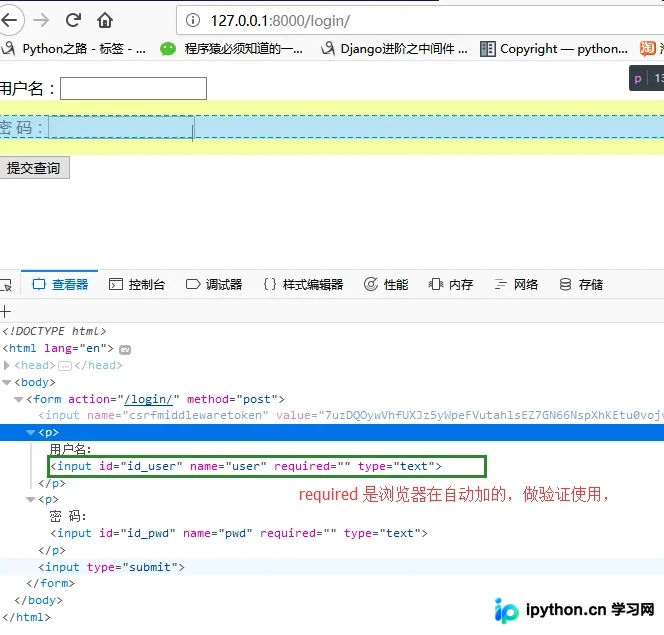
Task: Select the id_pwd input node
Action: (x=239, y=533)
